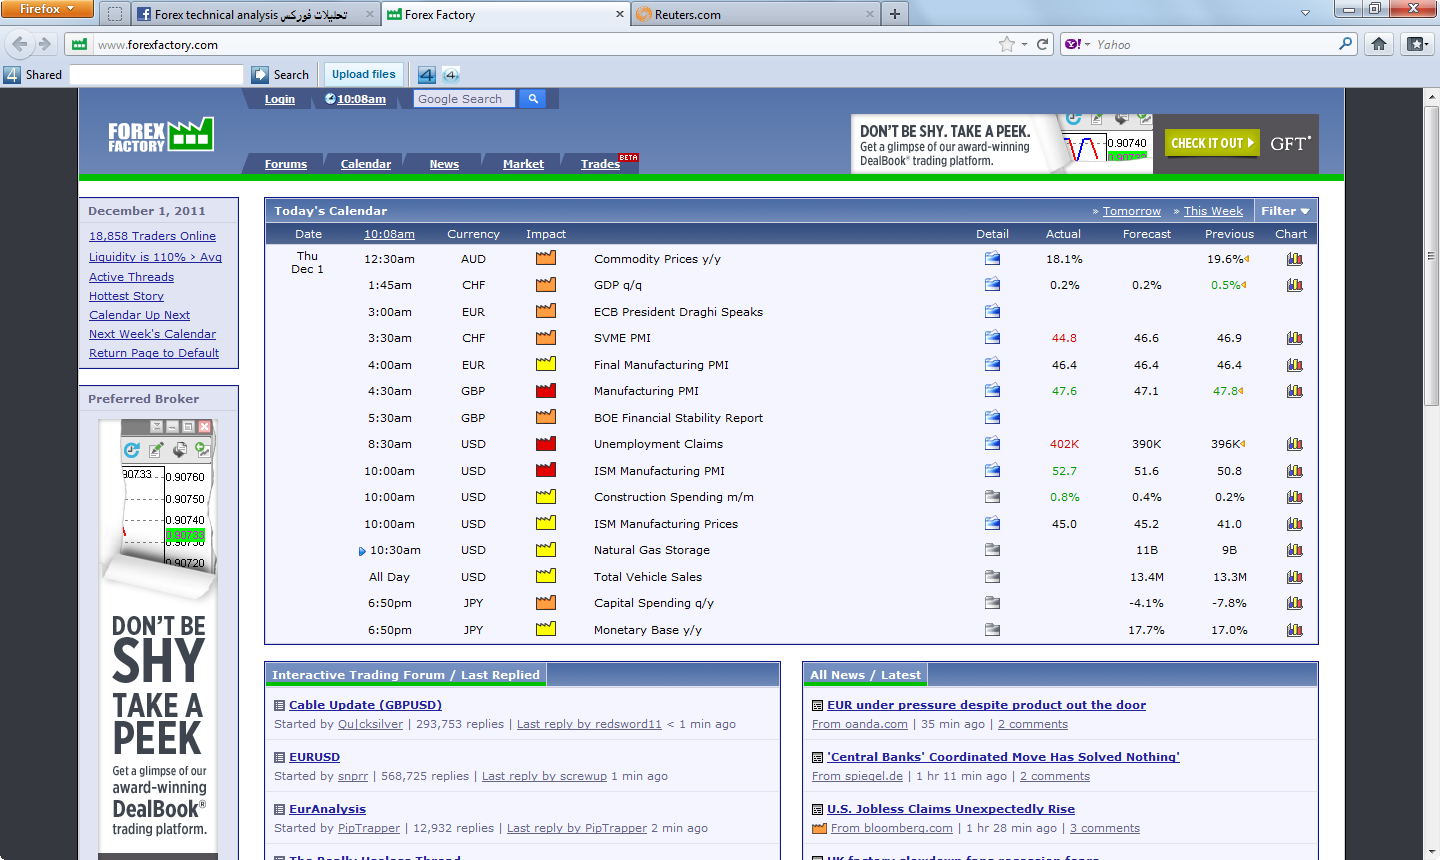This screenshot has height=860, width=1440.
Task: Click Last reply by redsword11 link
Action: [x=589, y=724]
